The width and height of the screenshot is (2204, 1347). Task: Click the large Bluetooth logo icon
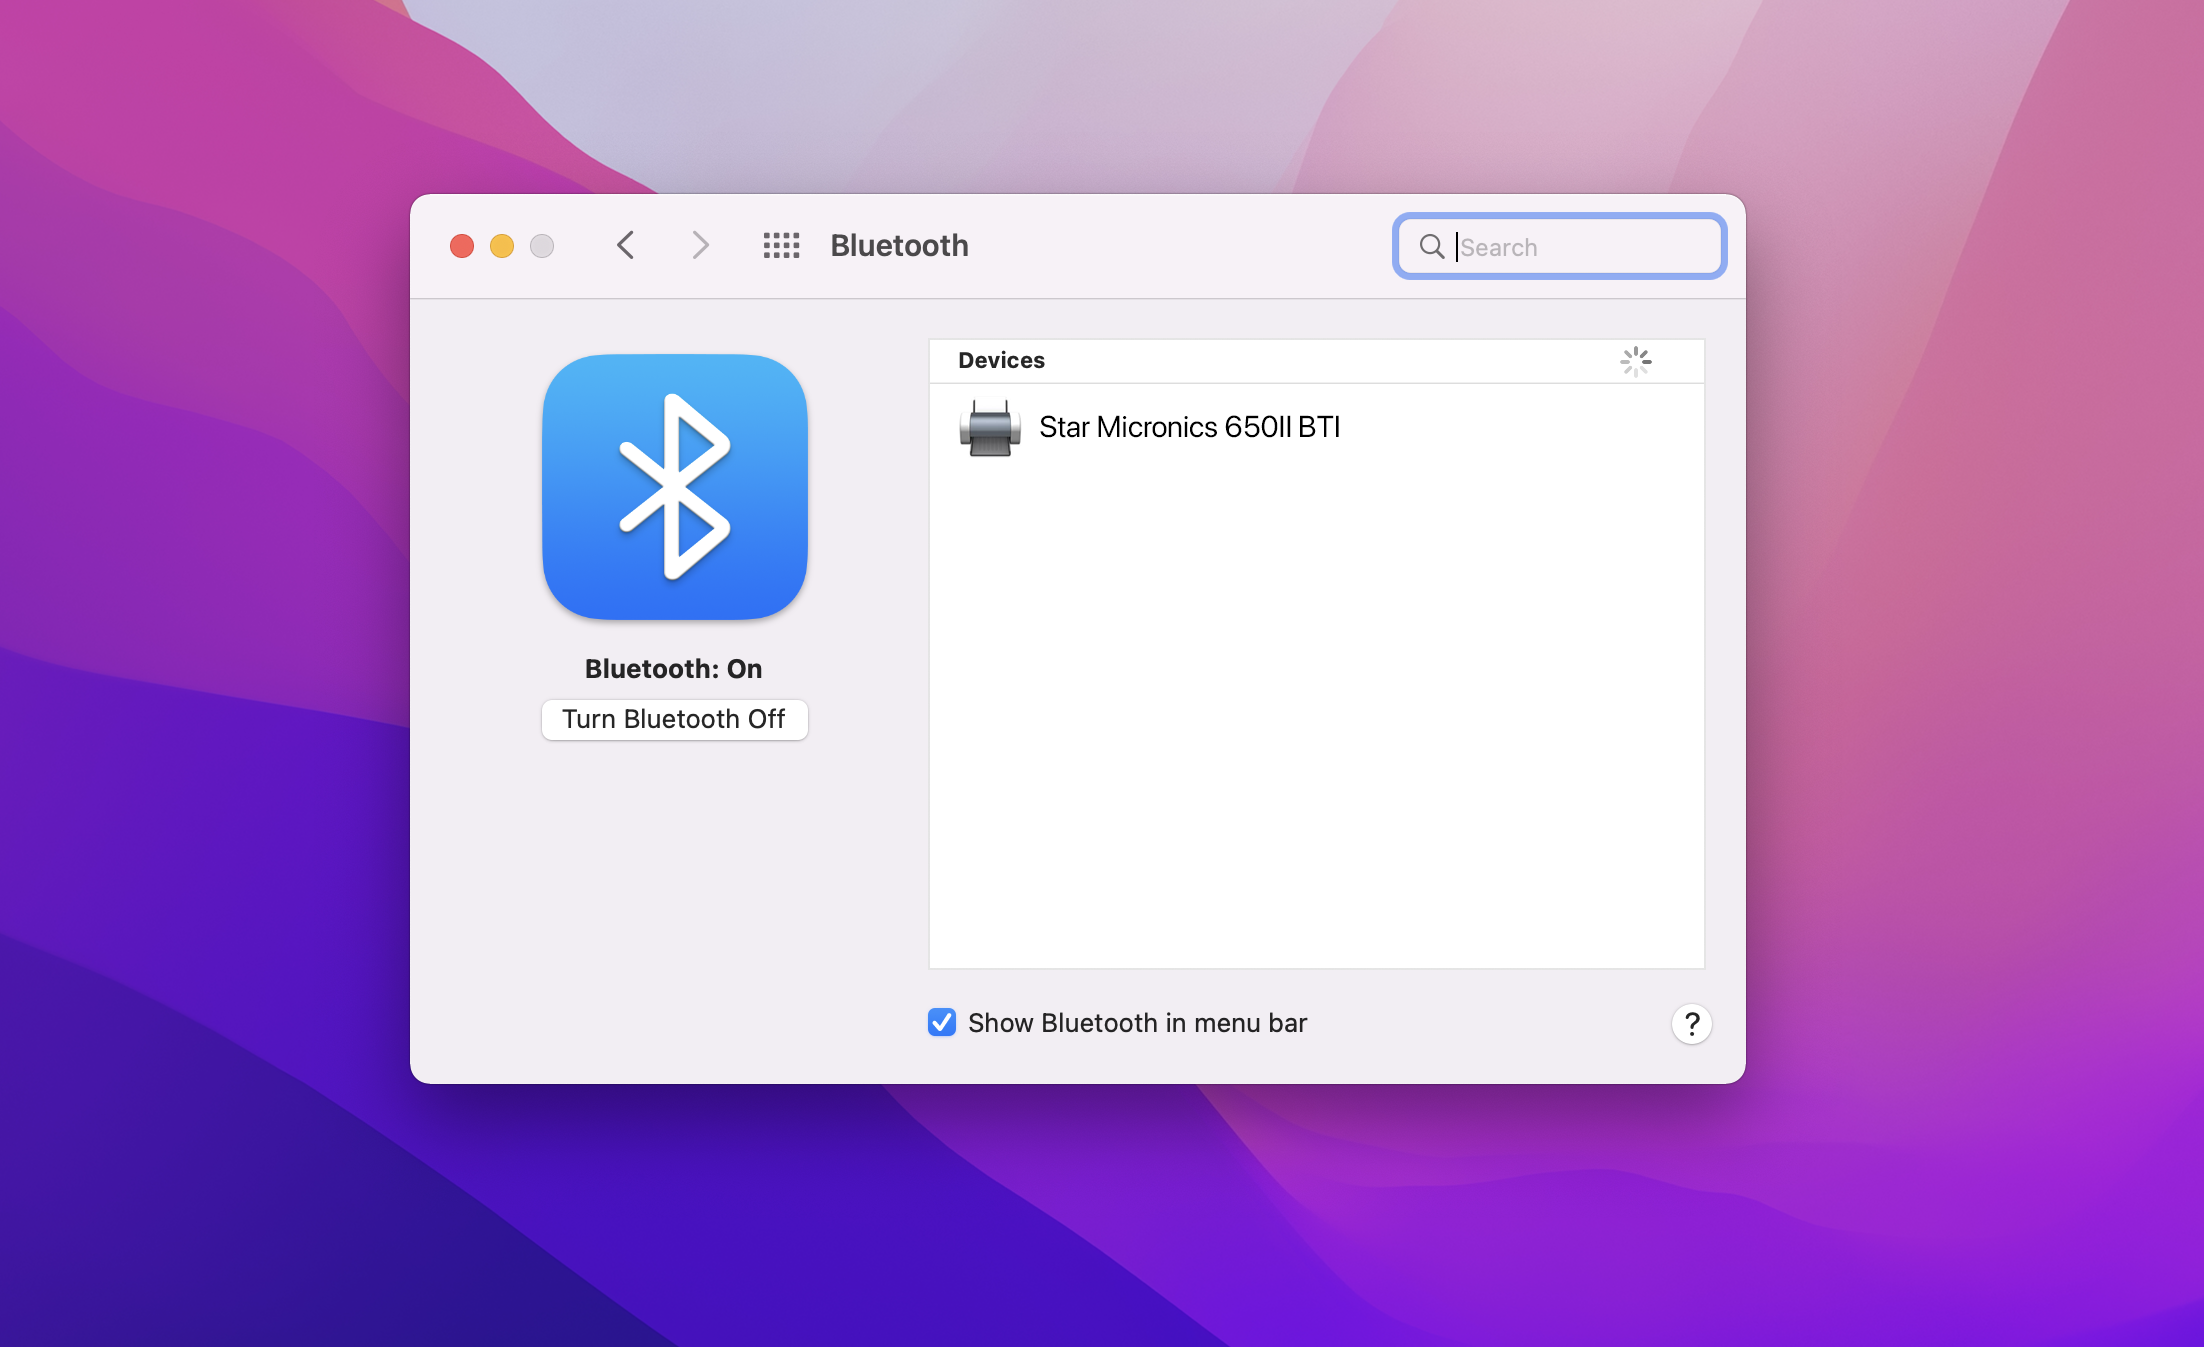[675, 487]
